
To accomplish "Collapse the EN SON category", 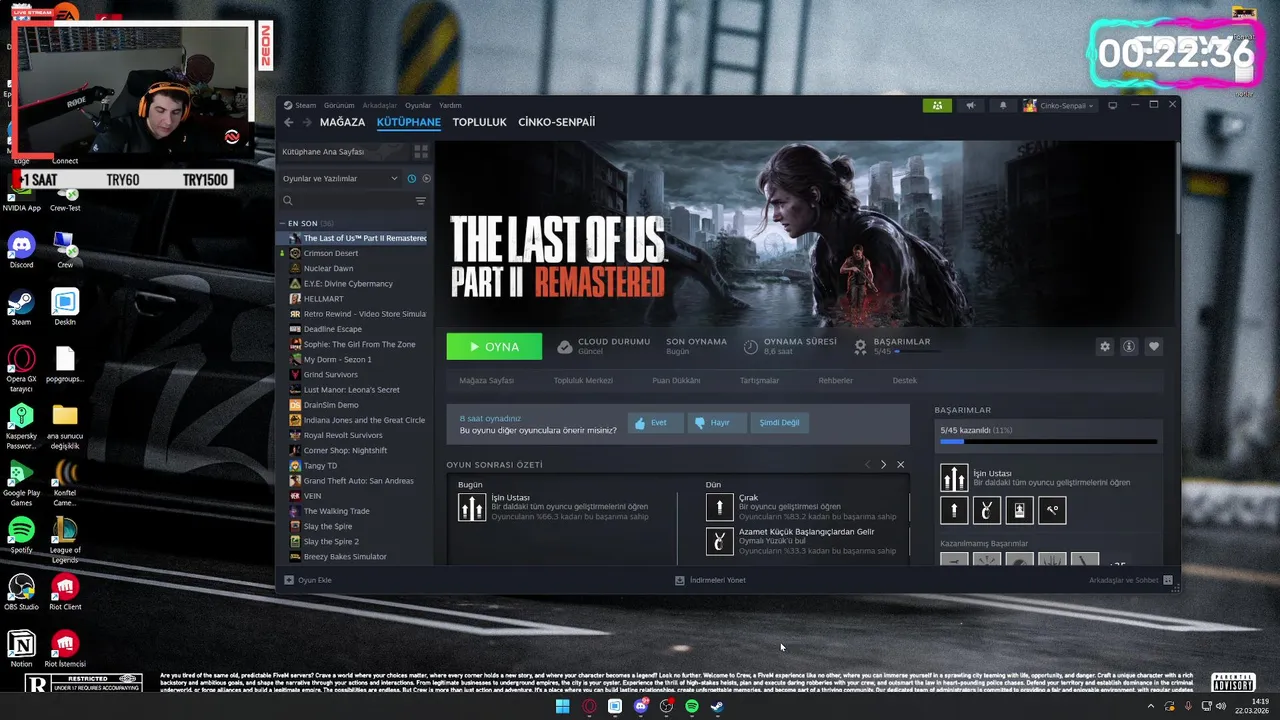I will click(x=283, y=223).
